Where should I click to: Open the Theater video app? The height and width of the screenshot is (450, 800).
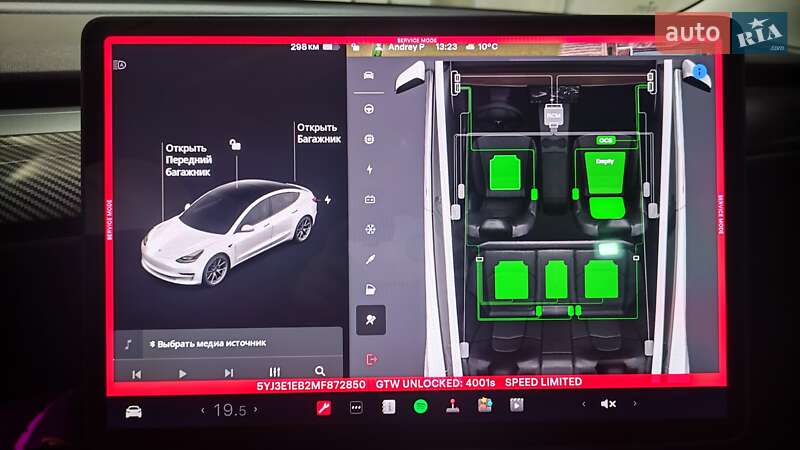pyautogui.click(x=516, y=405)
